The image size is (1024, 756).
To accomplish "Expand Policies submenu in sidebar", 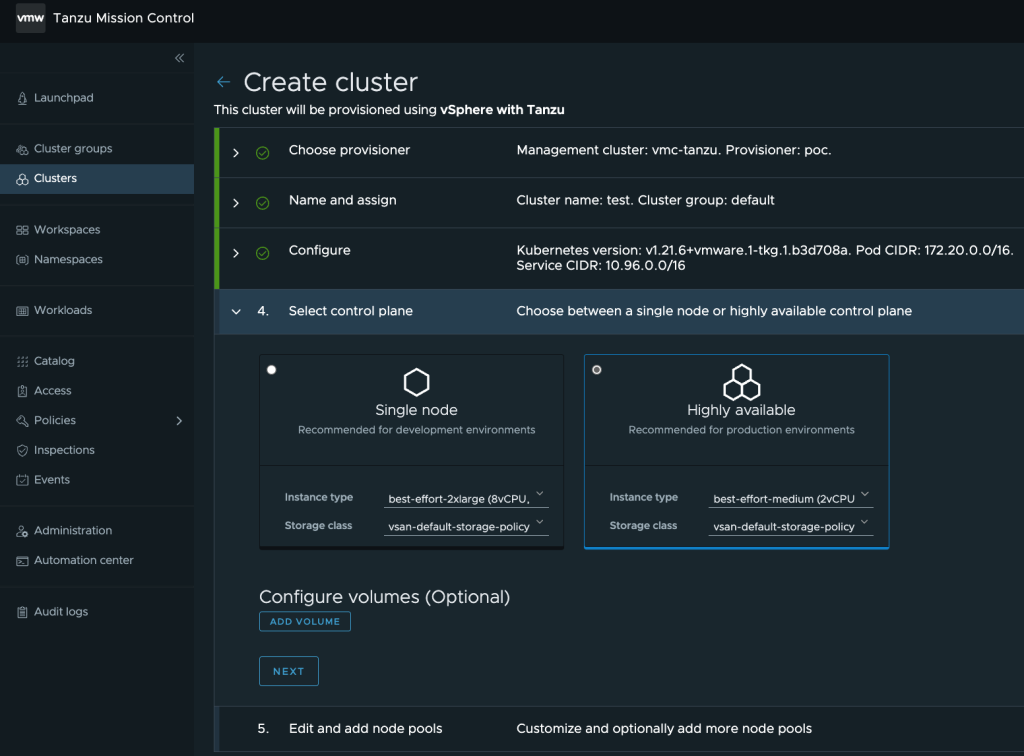I will [x=179, y=421].
